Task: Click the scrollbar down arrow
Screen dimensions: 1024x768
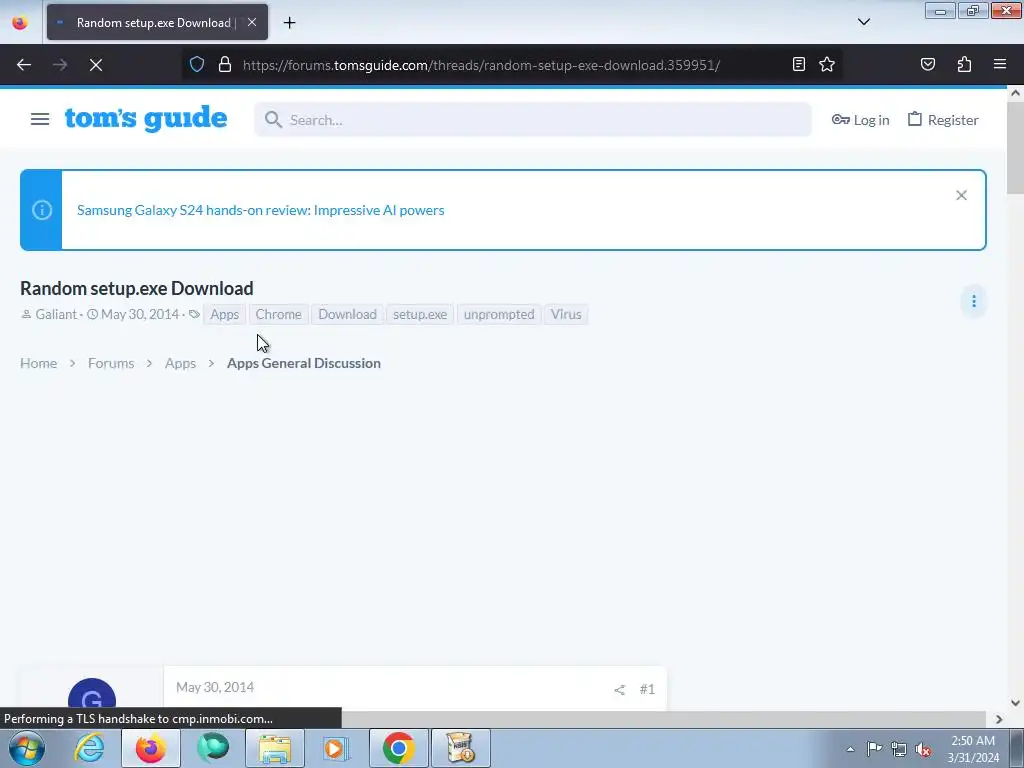Action: (x=1015, y=703)
